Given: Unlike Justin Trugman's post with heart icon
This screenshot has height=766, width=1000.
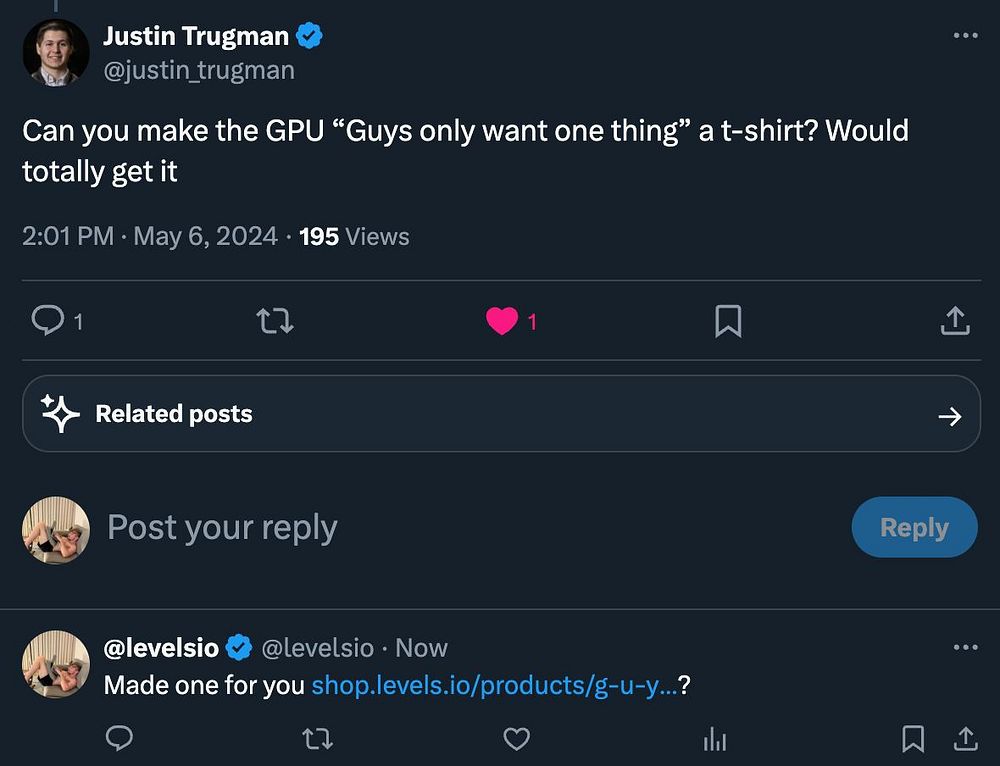Looking at the screenshot, I should click(x=502, y=321).
